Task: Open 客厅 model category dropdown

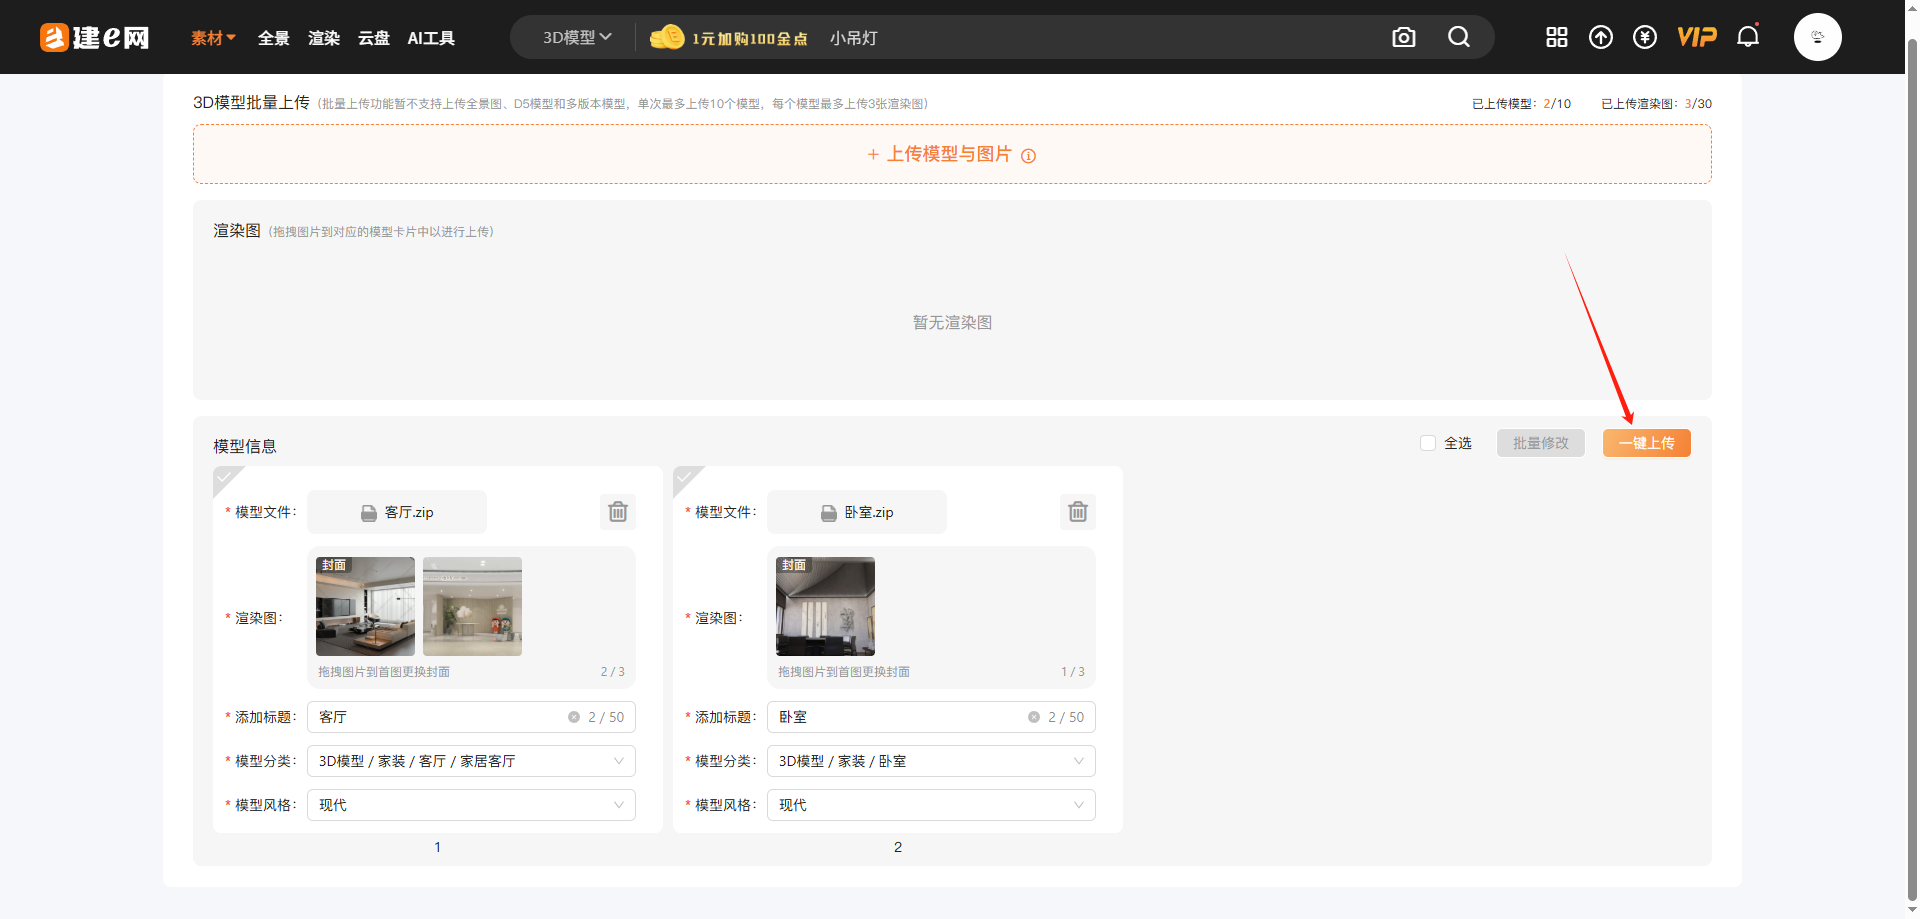Action: [x=470, y=761]
